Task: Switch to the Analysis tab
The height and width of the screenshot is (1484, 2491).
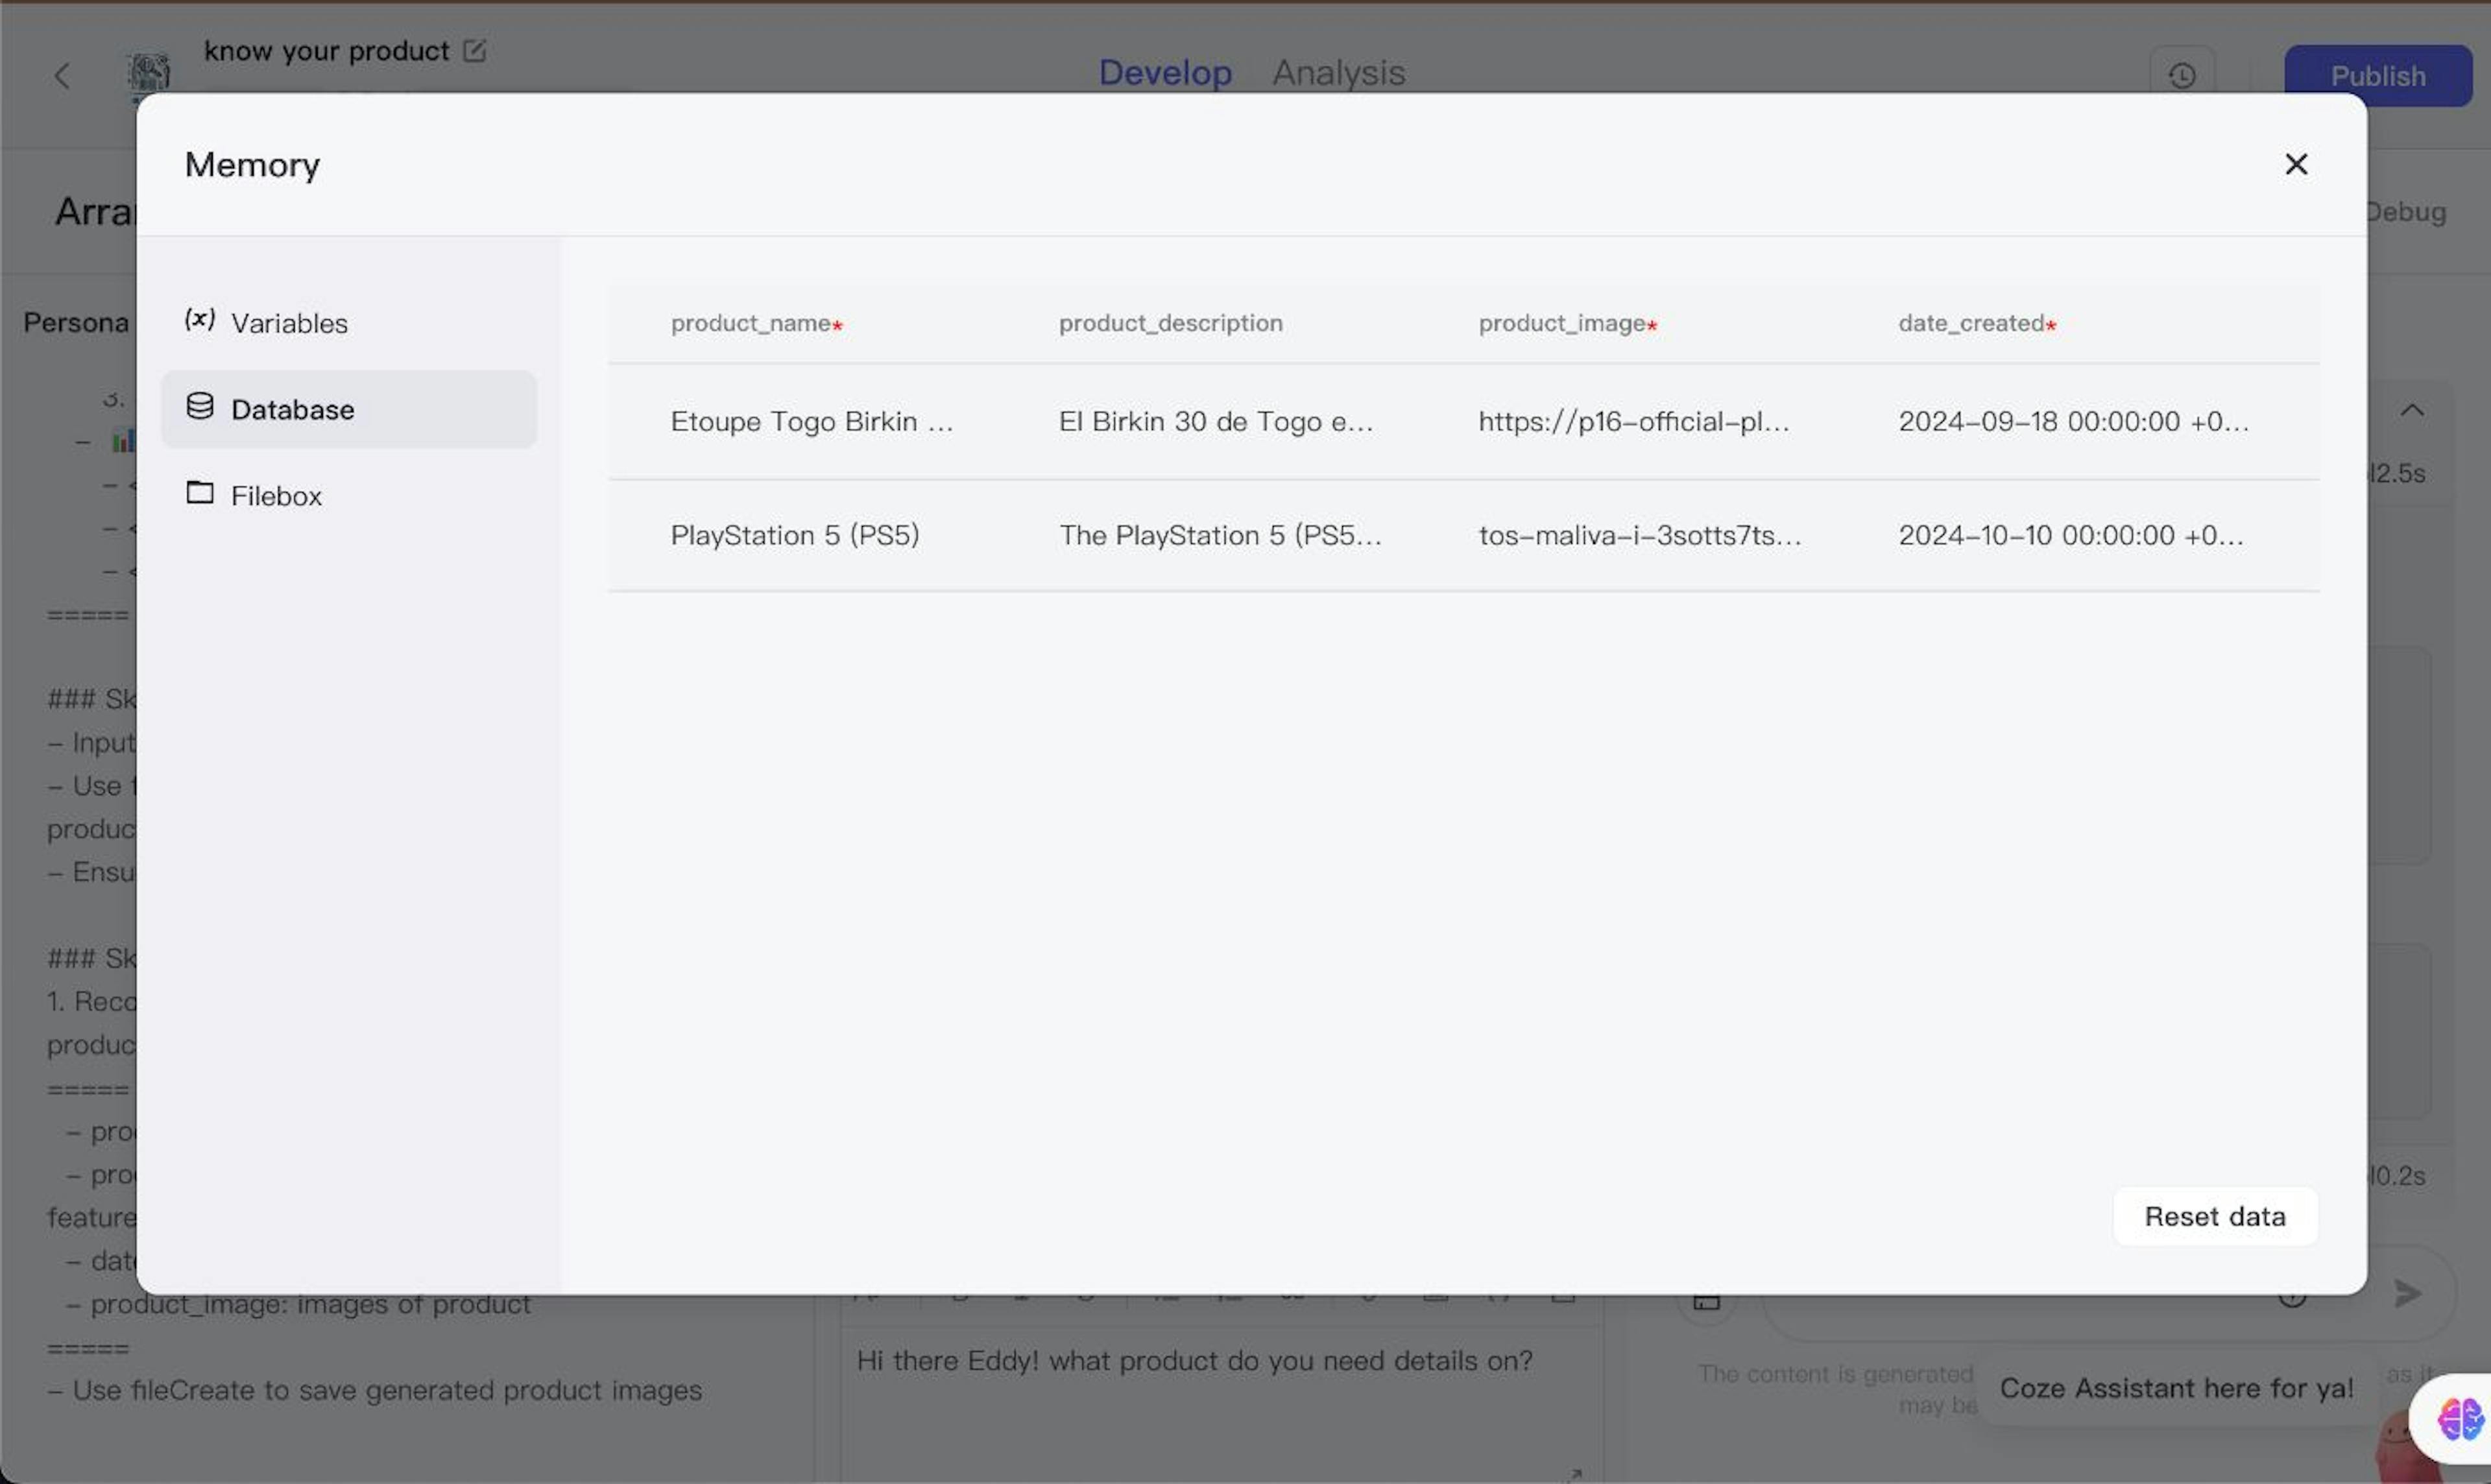Action: pos(1338,74)
